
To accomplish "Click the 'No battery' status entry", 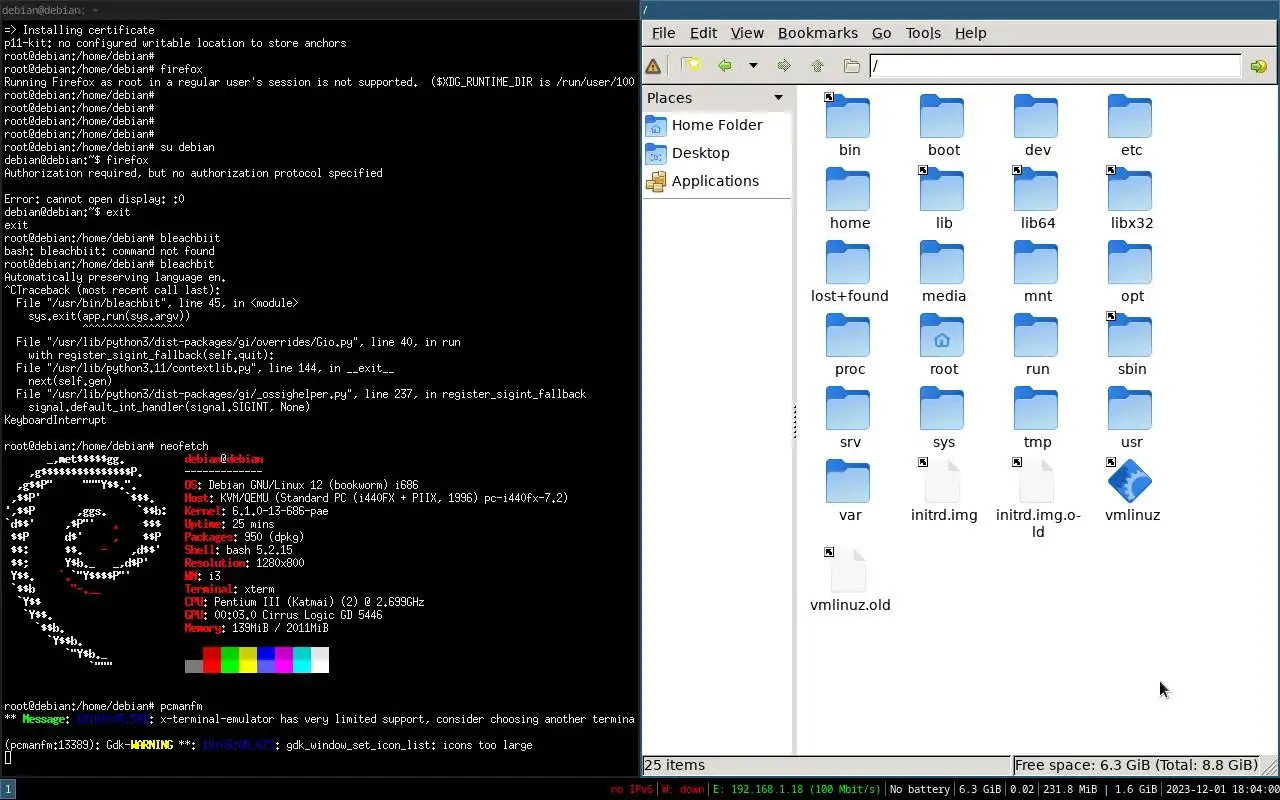I will pyautogui.click(x=919, y=789).
